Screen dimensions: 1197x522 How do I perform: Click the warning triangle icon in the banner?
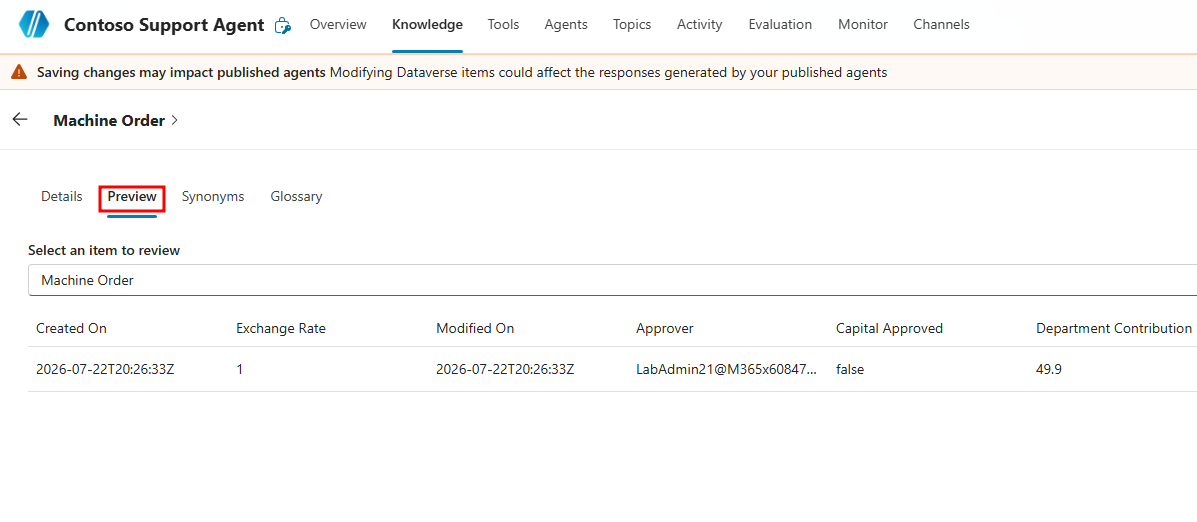(x=19, y=72)
